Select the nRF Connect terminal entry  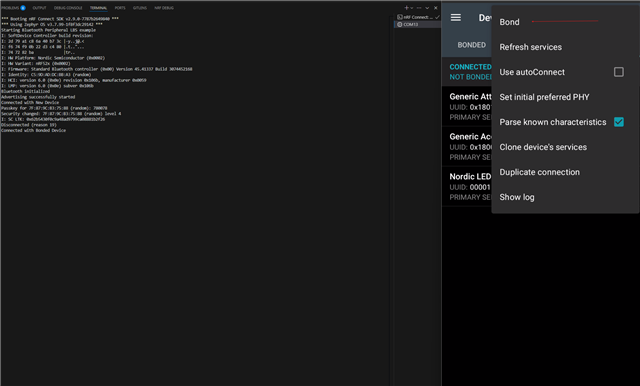[418, 17]
